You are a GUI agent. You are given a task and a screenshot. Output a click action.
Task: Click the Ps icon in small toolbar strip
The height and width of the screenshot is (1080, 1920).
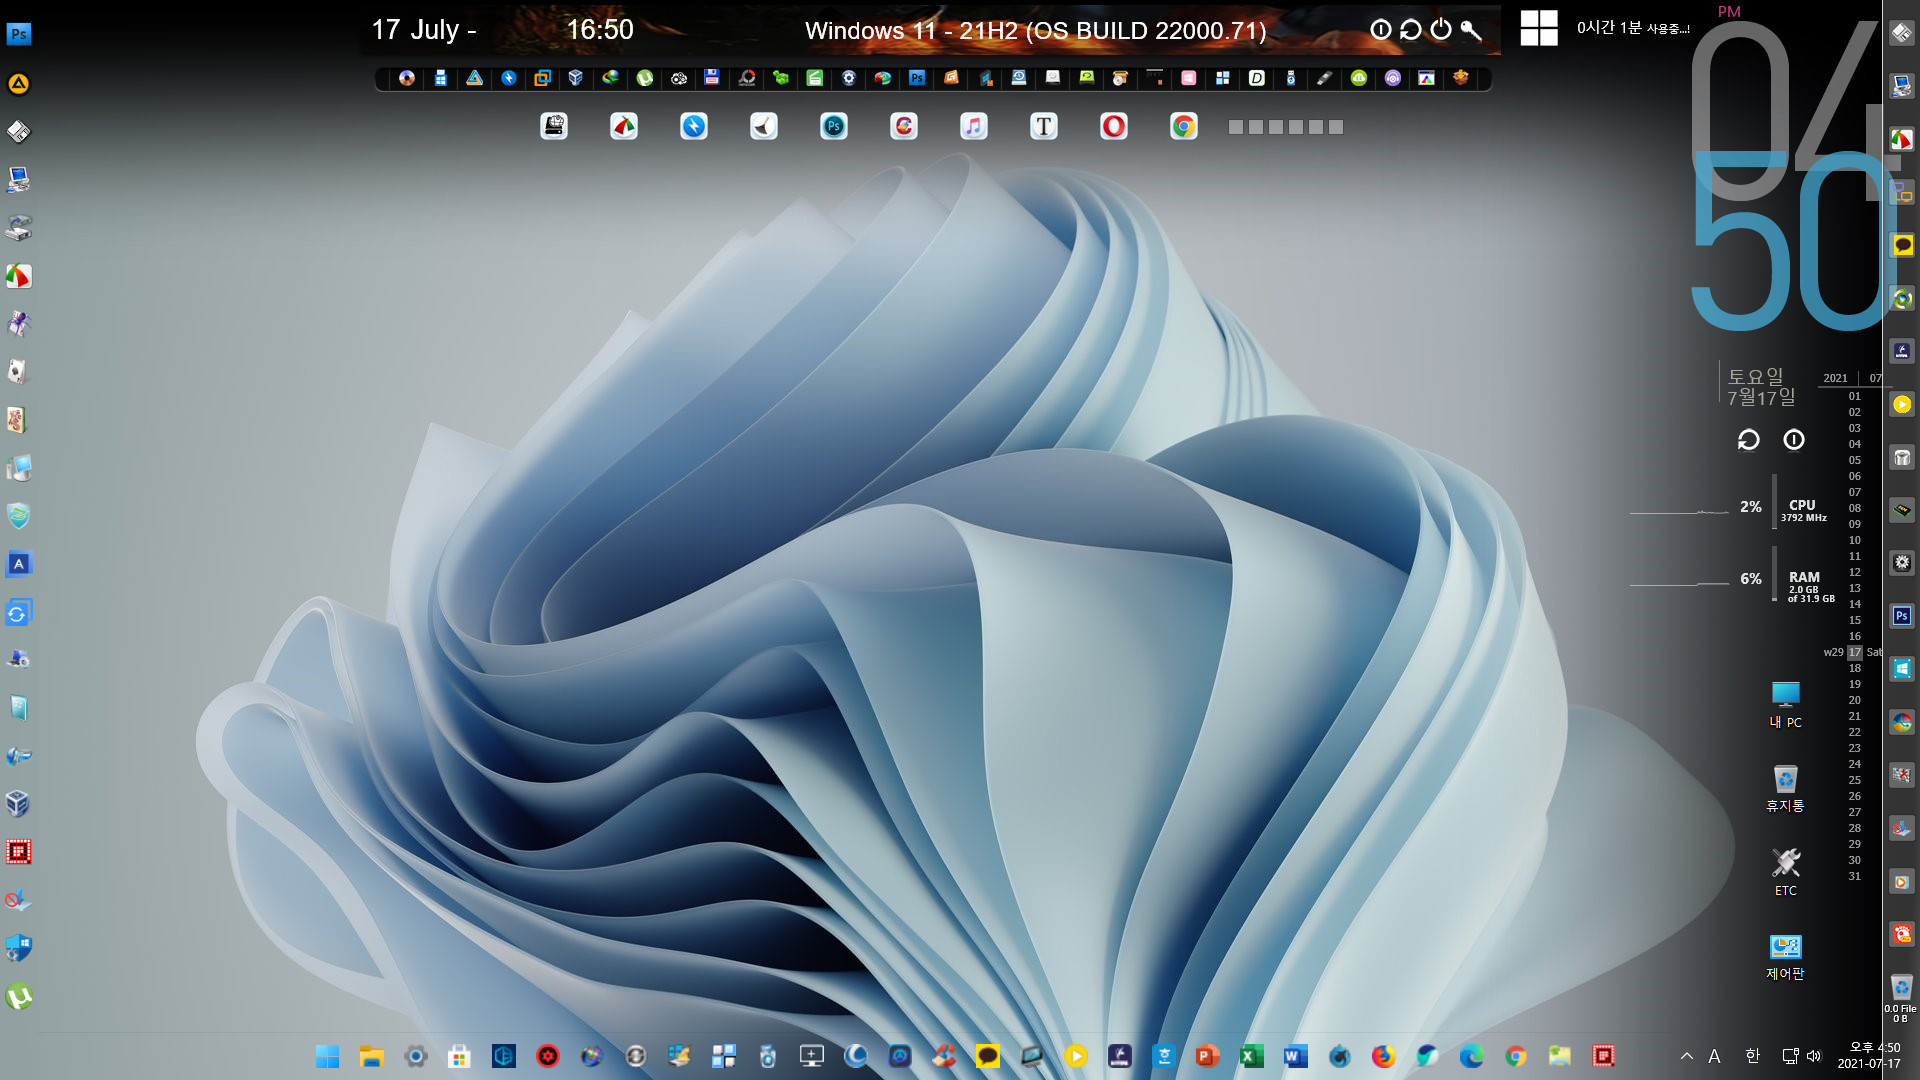click(917, 78)
